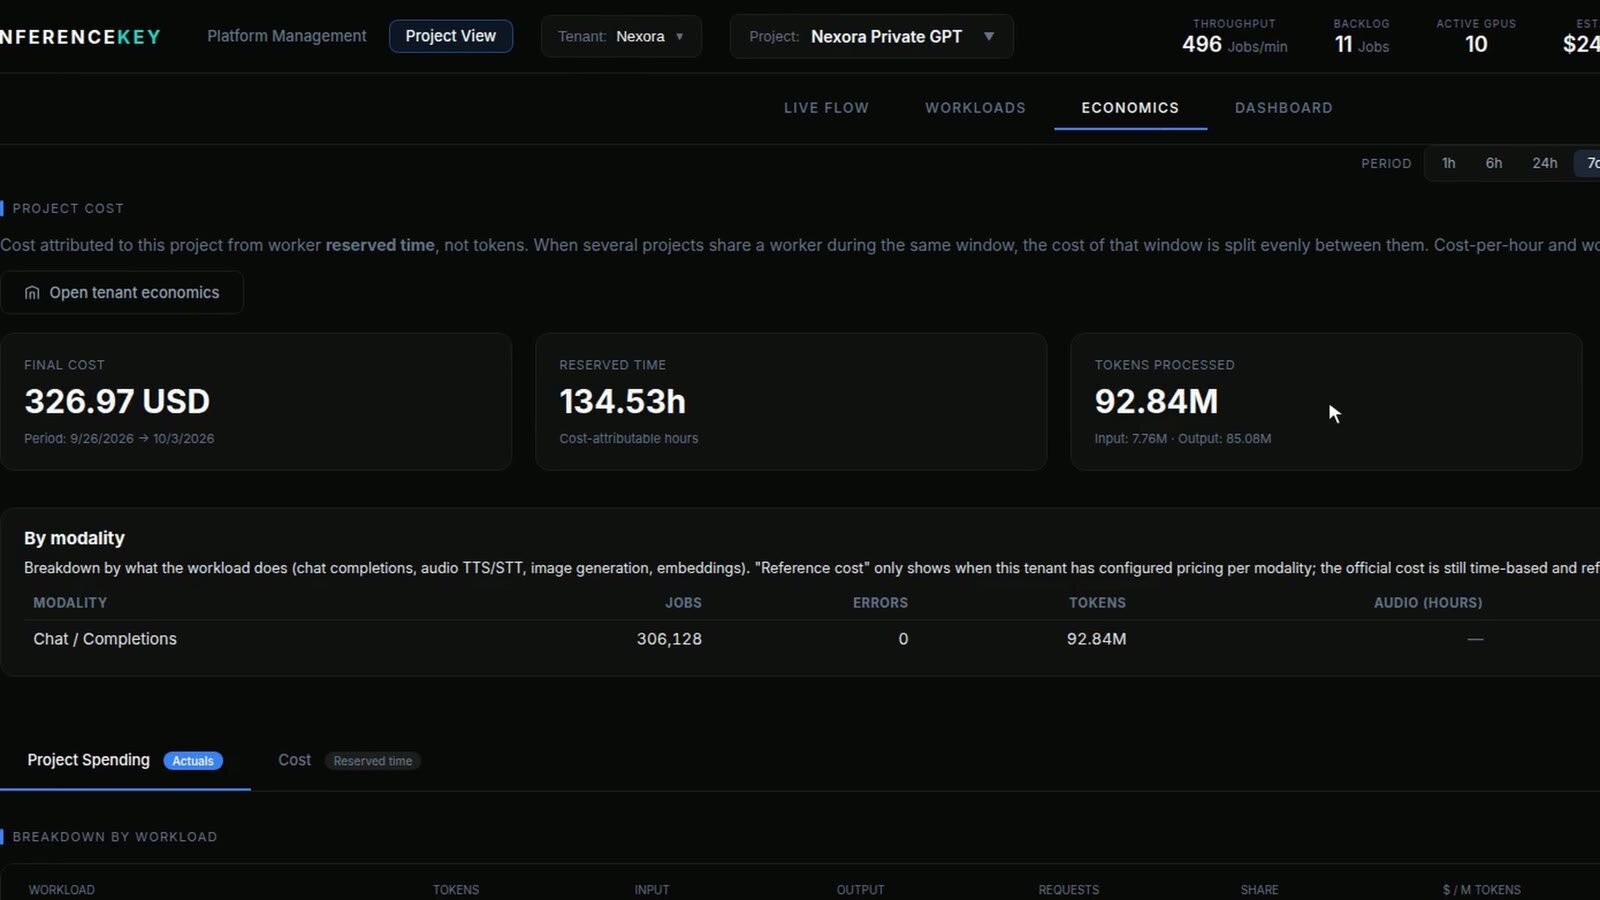Click the 326.97 USD final cost value

tap(117, 402)
